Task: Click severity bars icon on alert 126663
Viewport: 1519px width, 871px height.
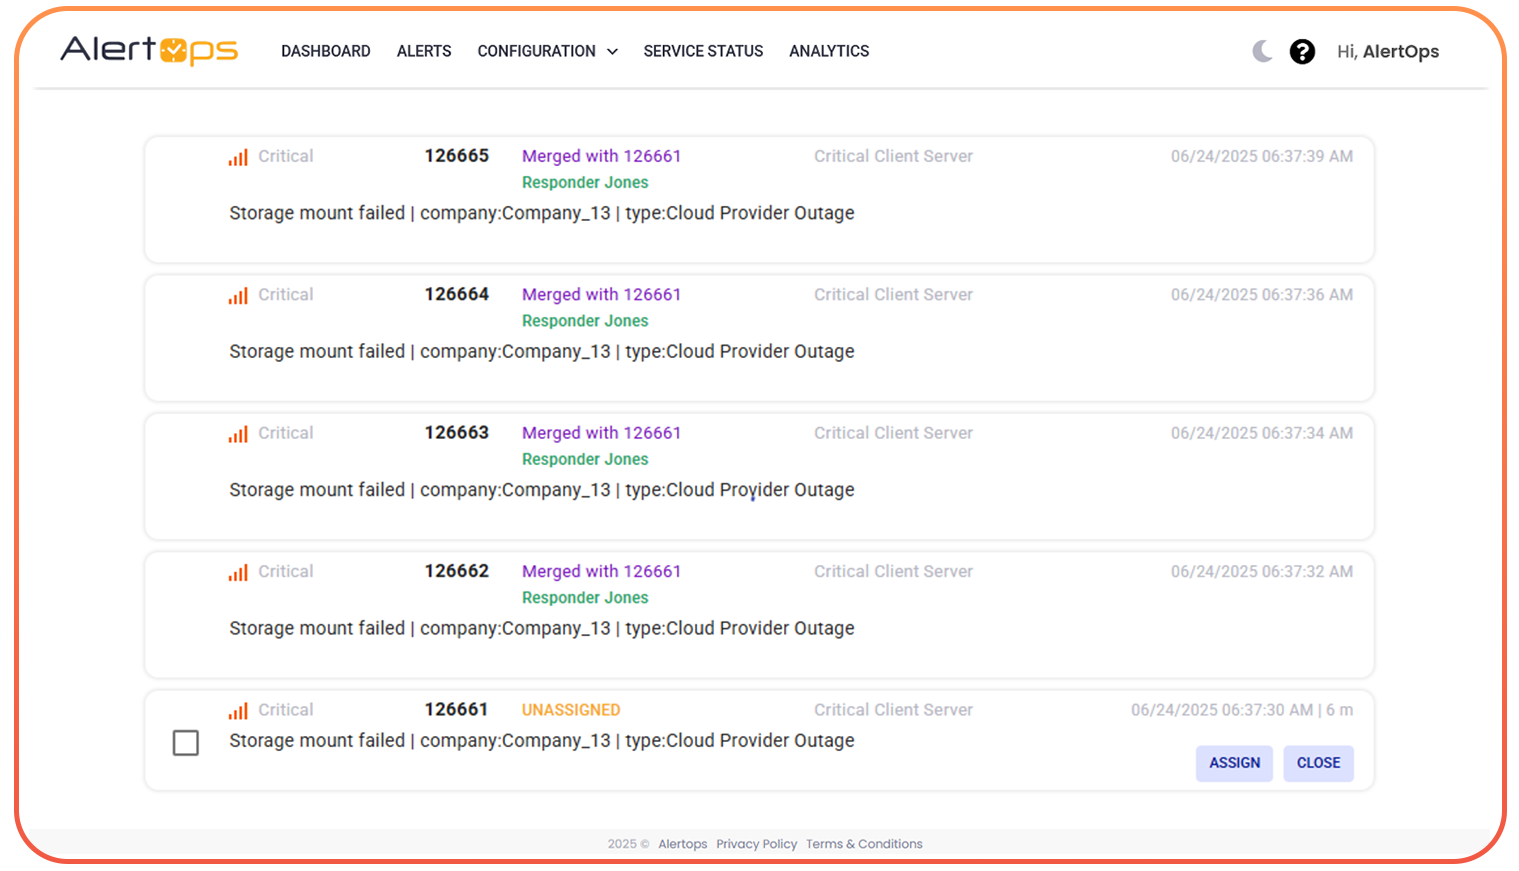Action: pos(238,434)
